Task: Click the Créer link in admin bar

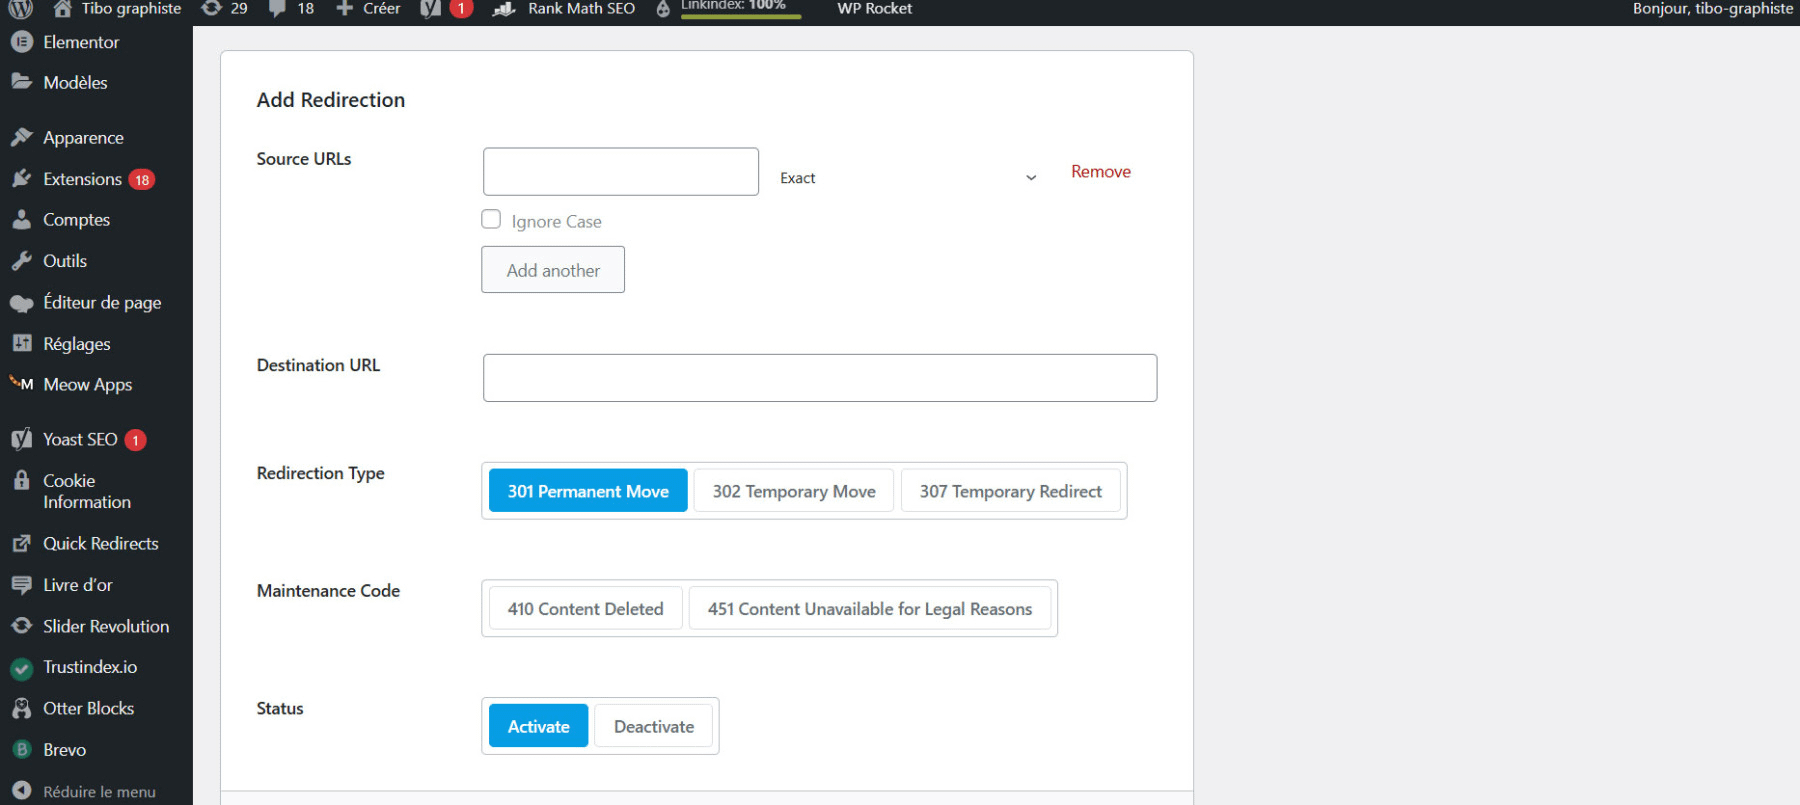Action: (x=381, y=8)
